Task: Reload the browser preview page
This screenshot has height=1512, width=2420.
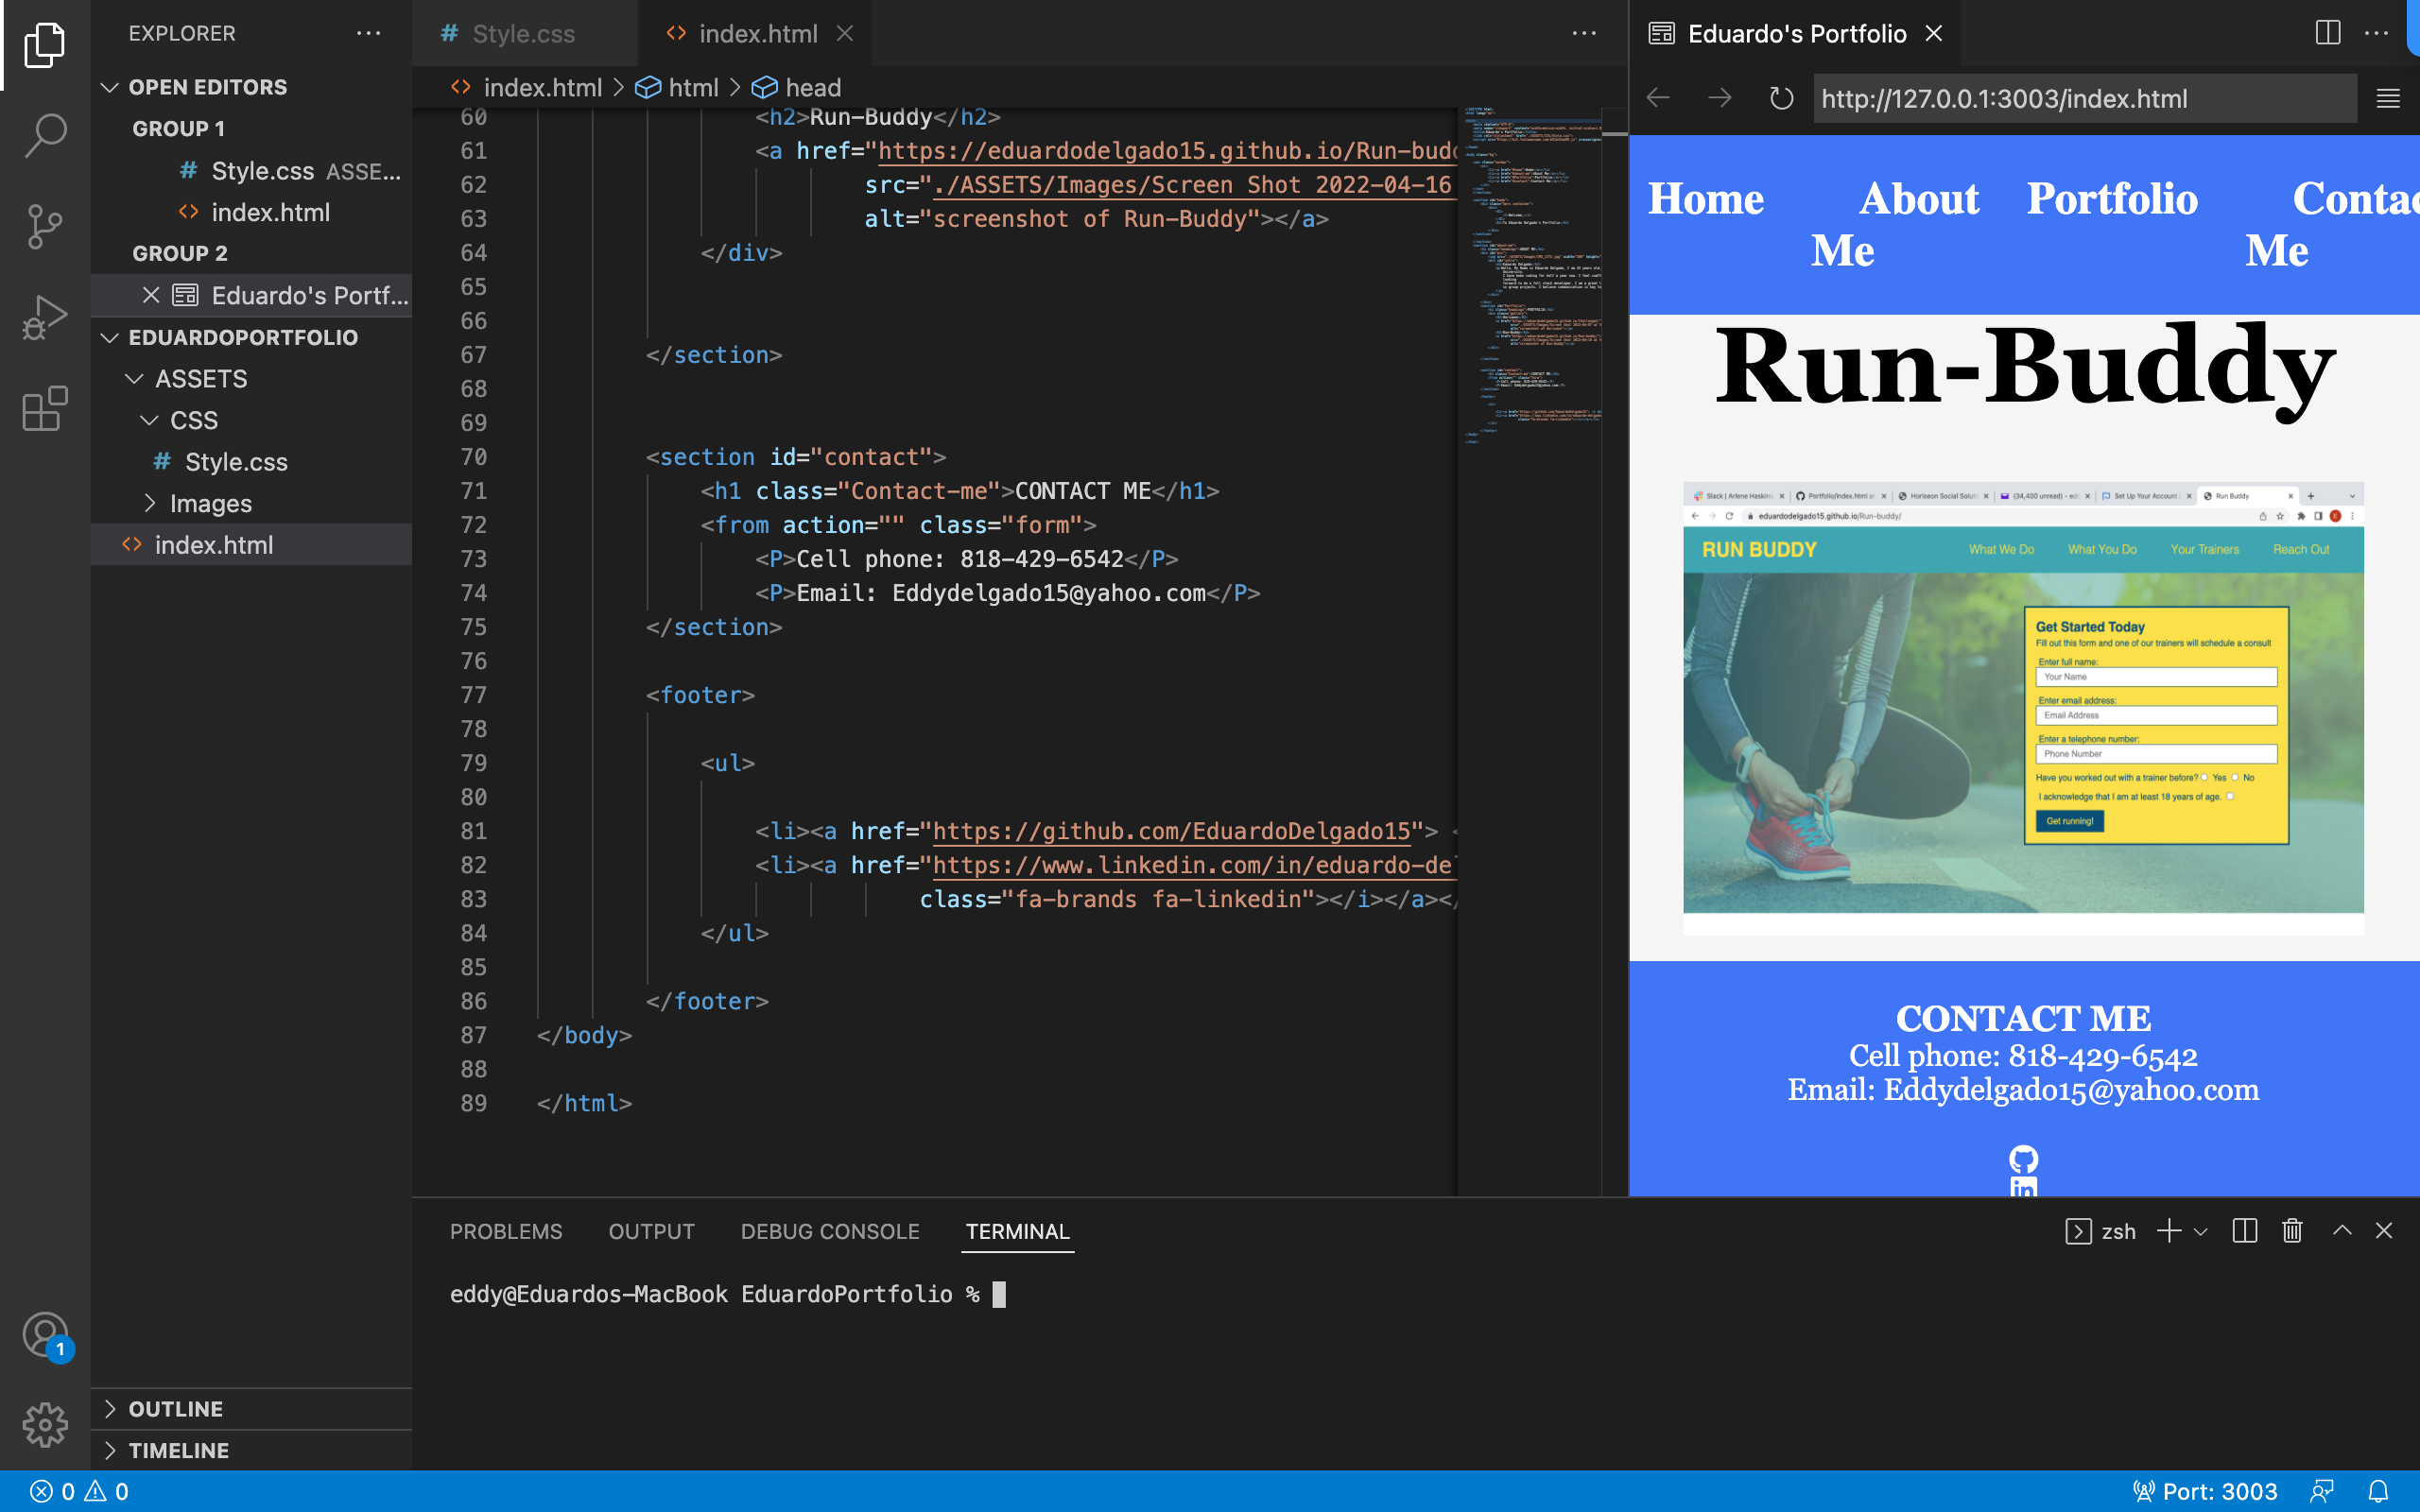Action: click(x=1781, y=98)
